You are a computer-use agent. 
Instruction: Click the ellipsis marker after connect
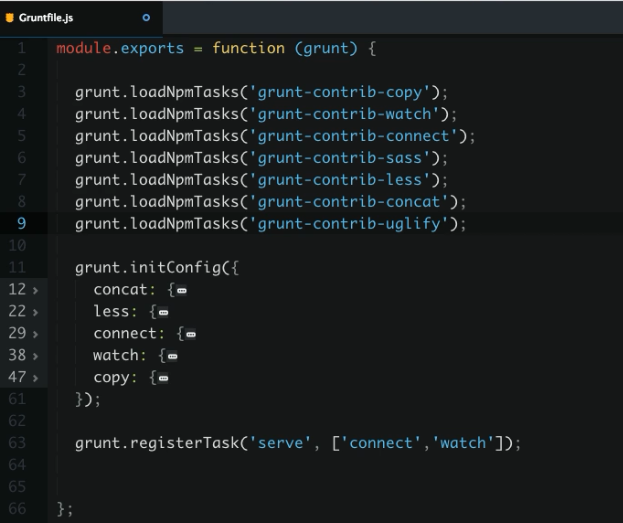tap(191, 334)
